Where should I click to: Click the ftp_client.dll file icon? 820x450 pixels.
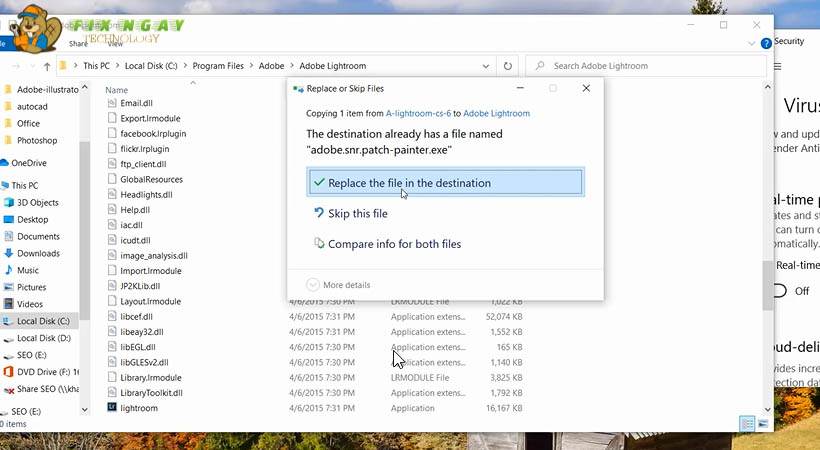click(x=111, y=164)
